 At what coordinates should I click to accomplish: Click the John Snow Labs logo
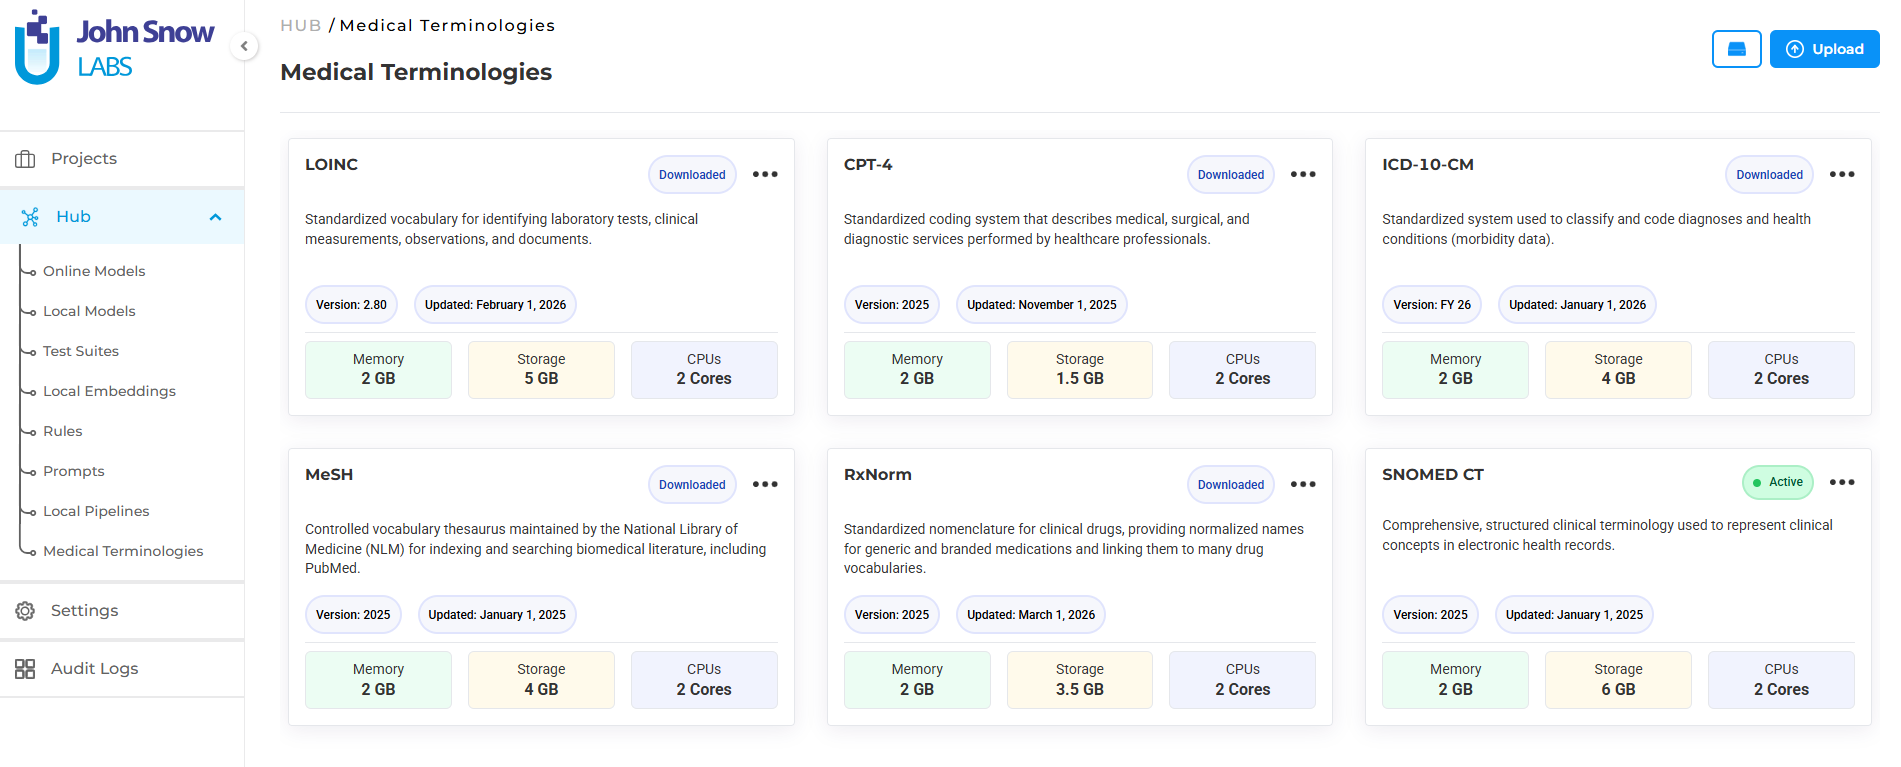tap(114, 47)
